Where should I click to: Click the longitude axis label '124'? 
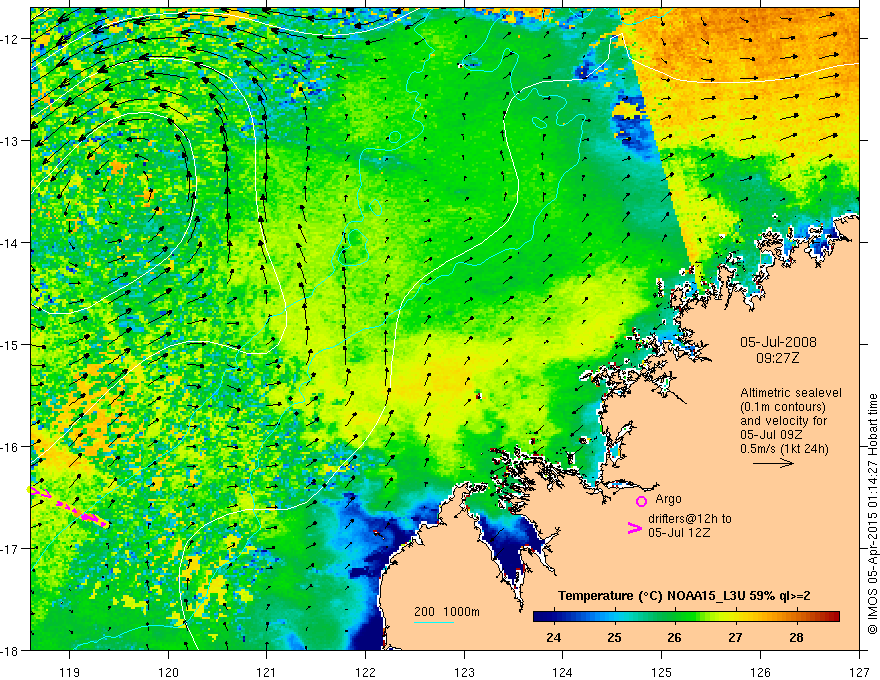coord(563,672)
